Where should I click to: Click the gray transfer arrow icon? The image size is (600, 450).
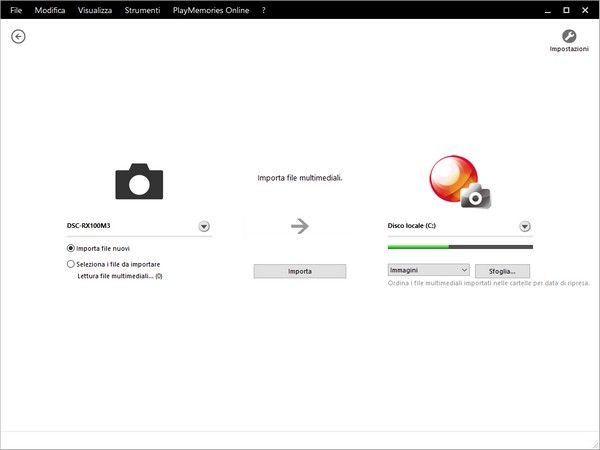tap(299, 227)
